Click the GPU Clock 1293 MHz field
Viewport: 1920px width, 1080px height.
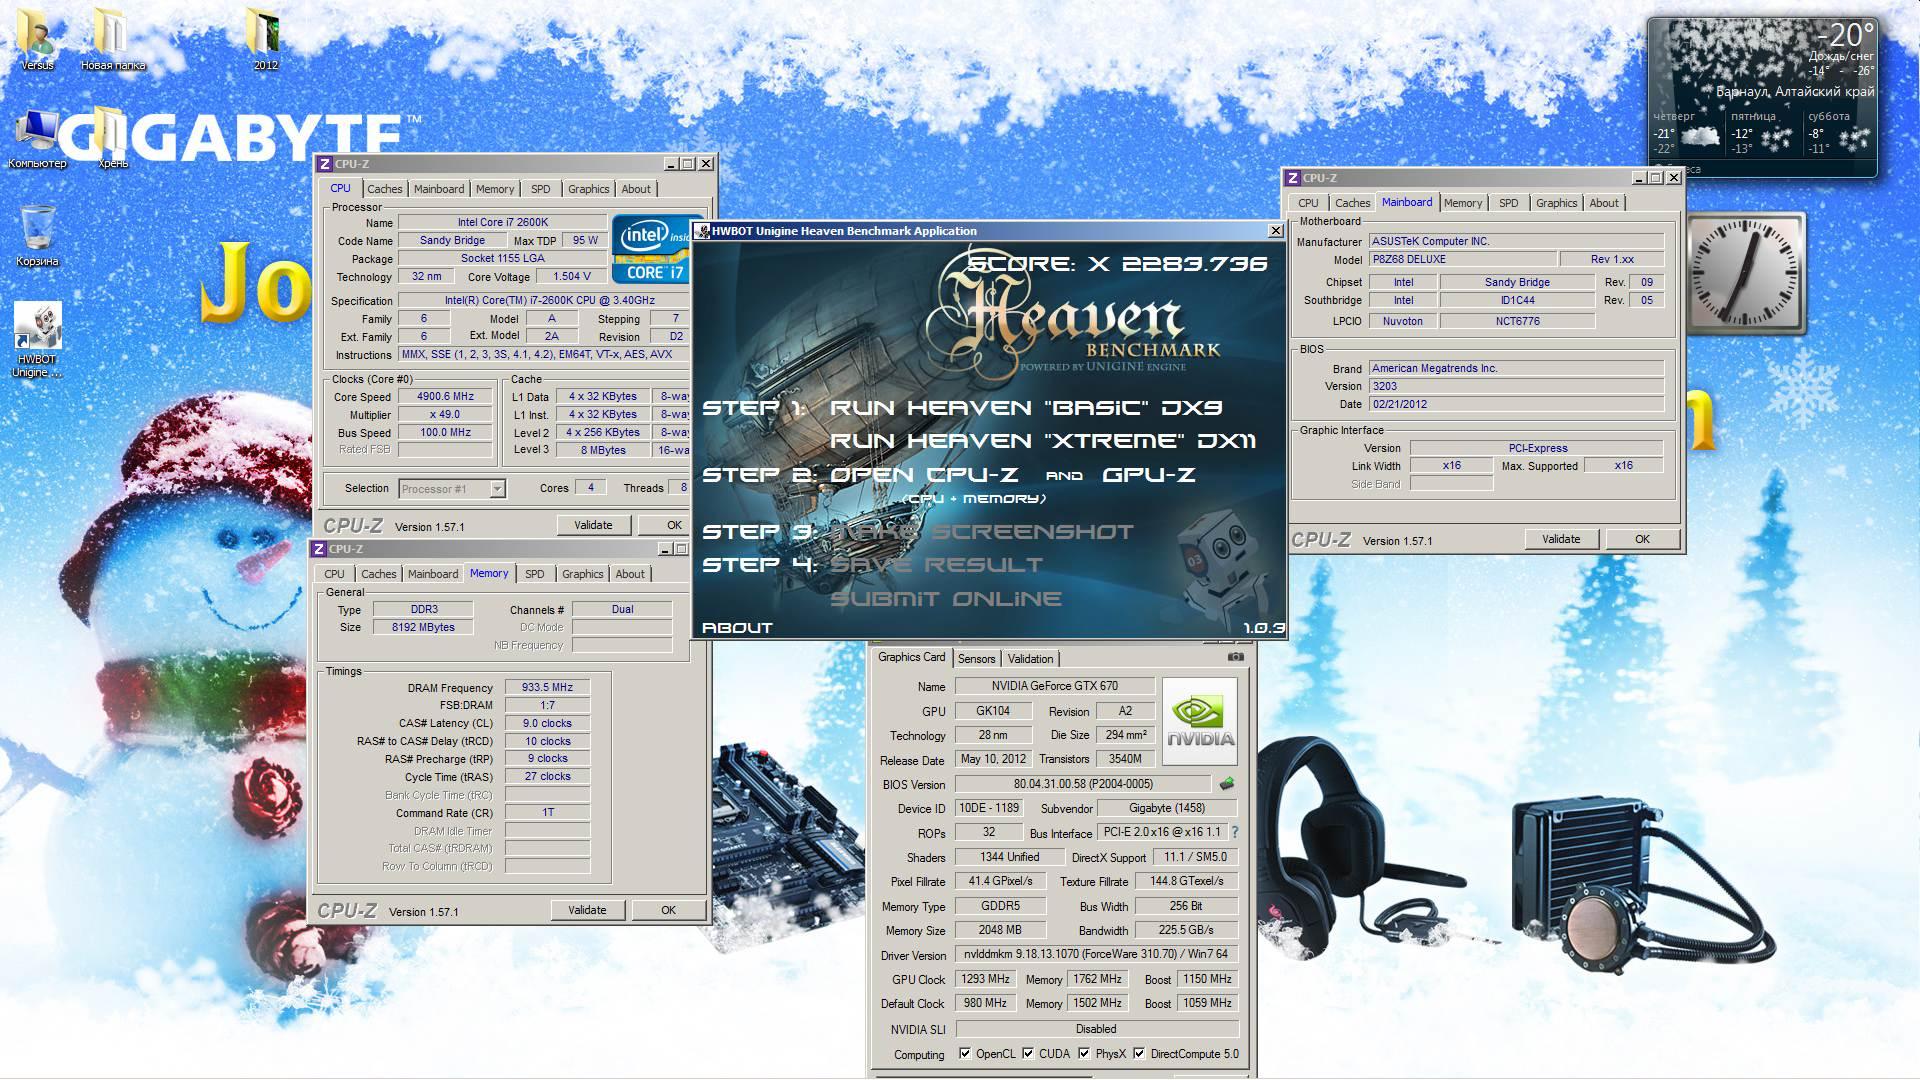pos(985,979)
